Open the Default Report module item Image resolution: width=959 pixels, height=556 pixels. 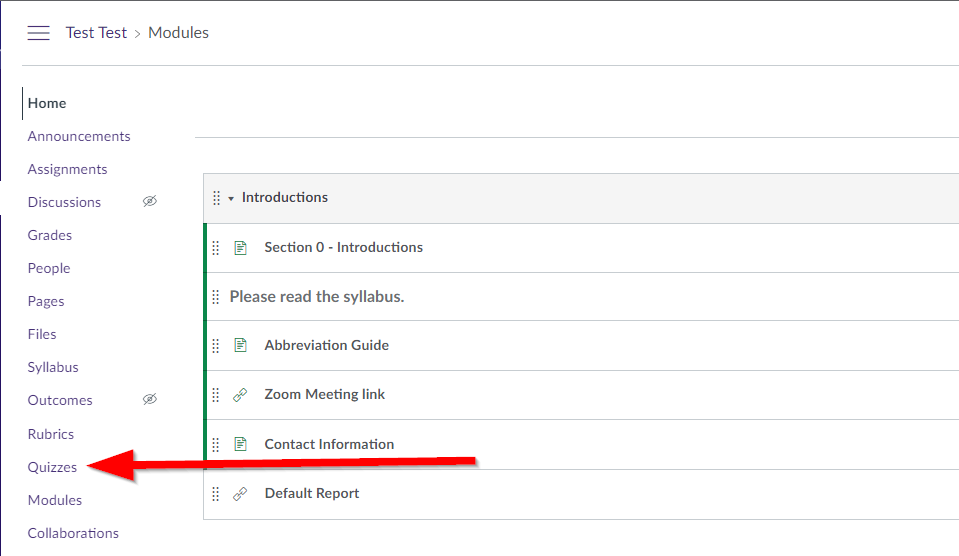pyautogui.click(x=312, y=494)
